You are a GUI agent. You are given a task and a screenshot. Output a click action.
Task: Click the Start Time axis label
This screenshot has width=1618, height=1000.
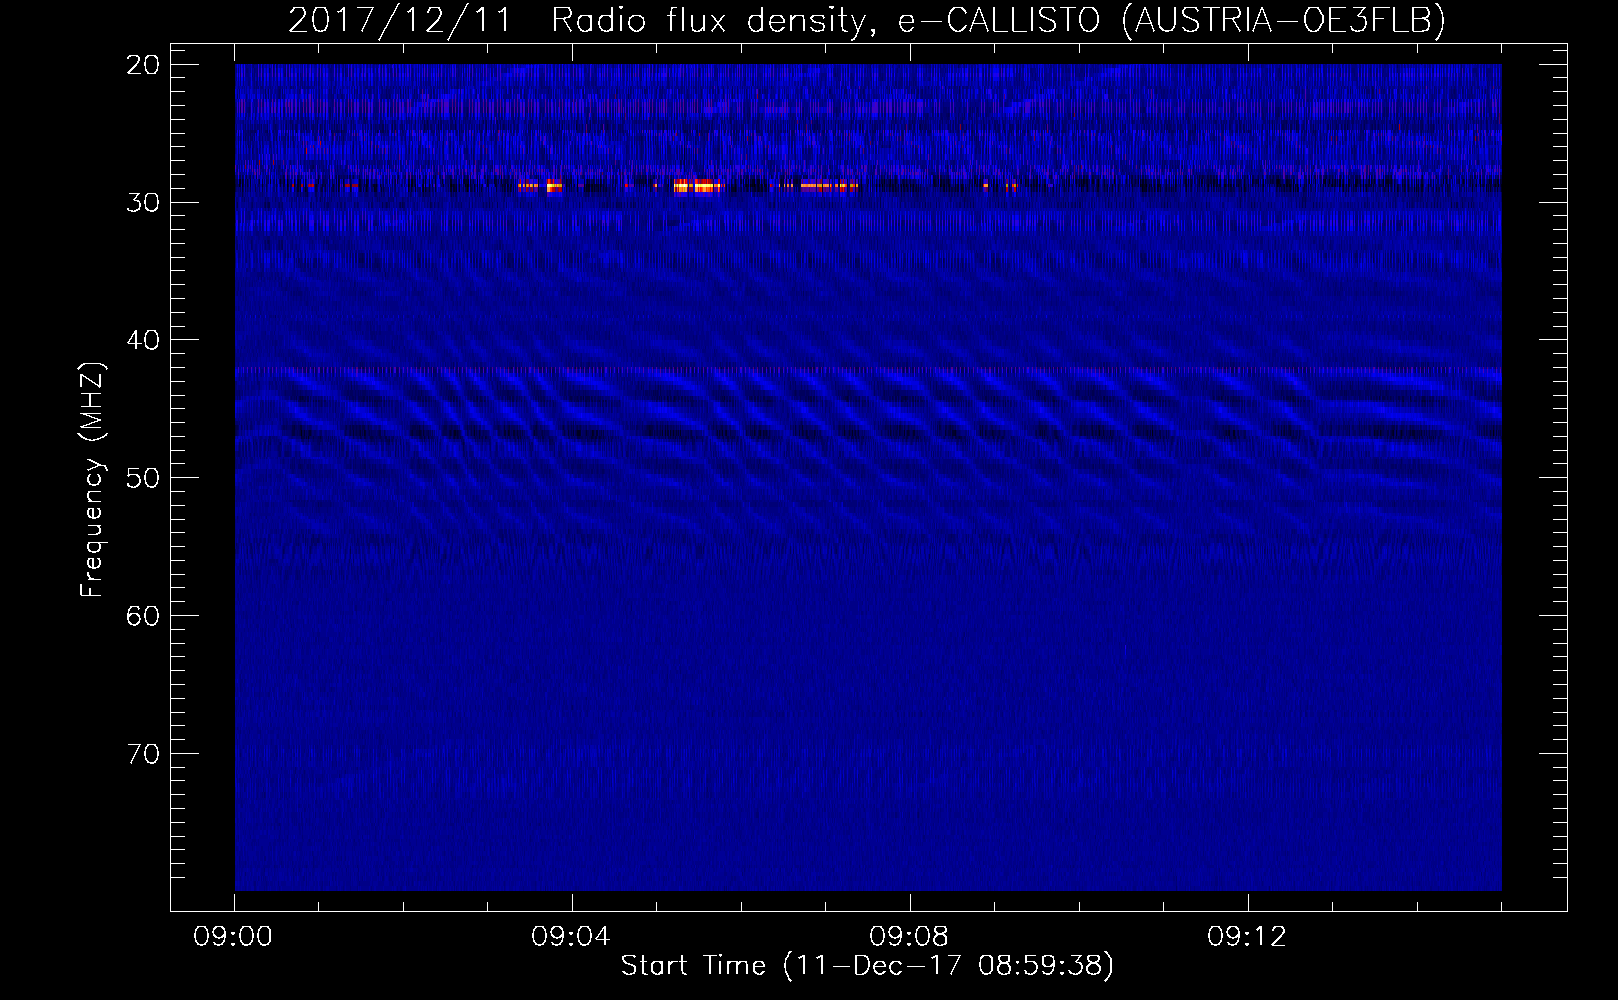pyautogui.click(x=867, y=965)
